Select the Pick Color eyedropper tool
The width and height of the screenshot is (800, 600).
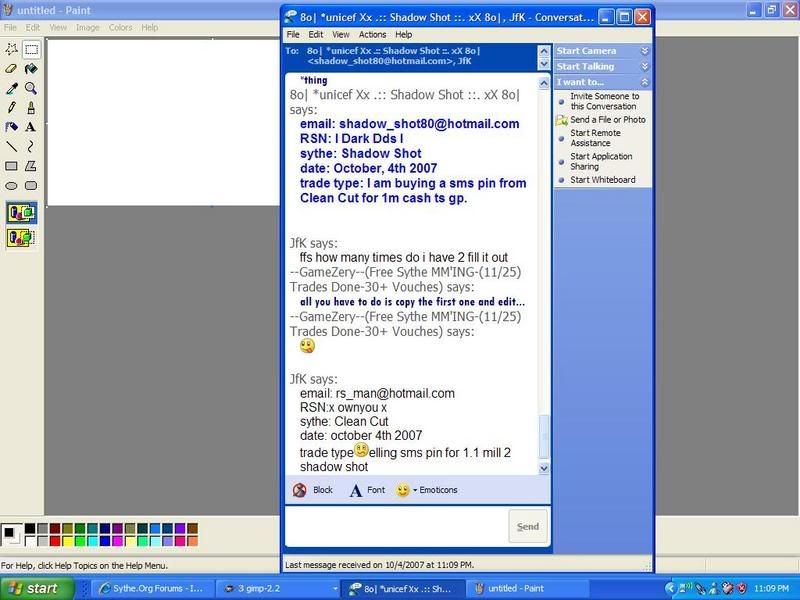coord(11,88)
